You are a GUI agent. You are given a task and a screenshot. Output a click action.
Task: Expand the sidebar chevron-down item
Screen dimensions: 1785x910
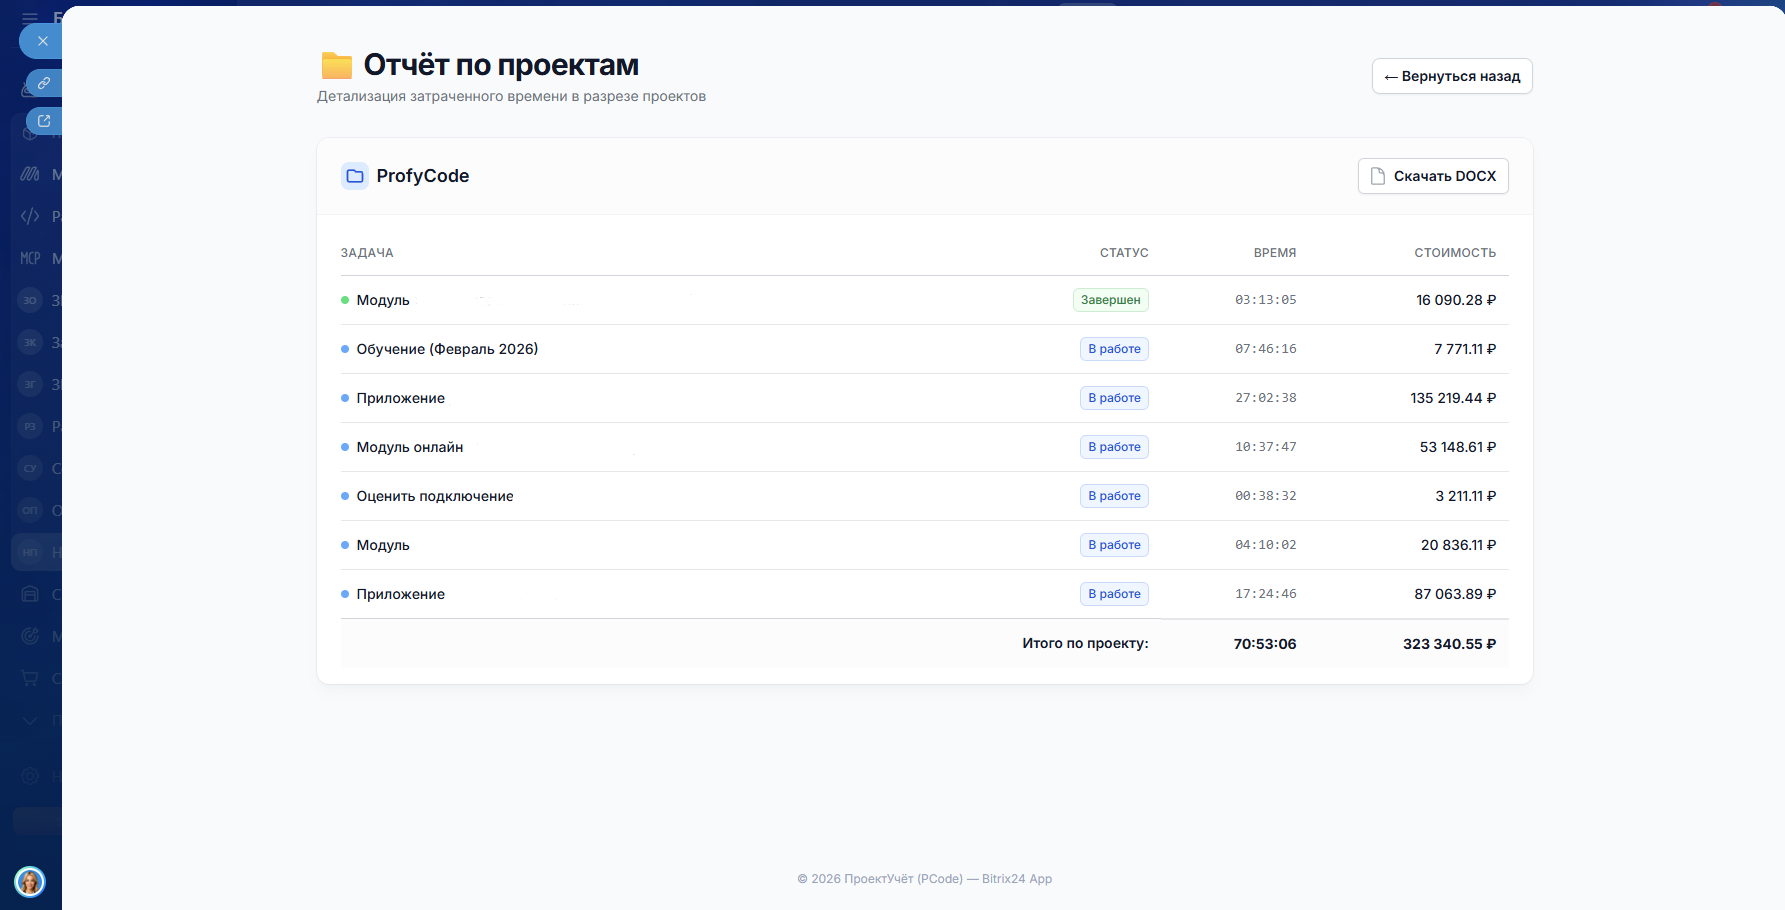[x=30, y=720]
